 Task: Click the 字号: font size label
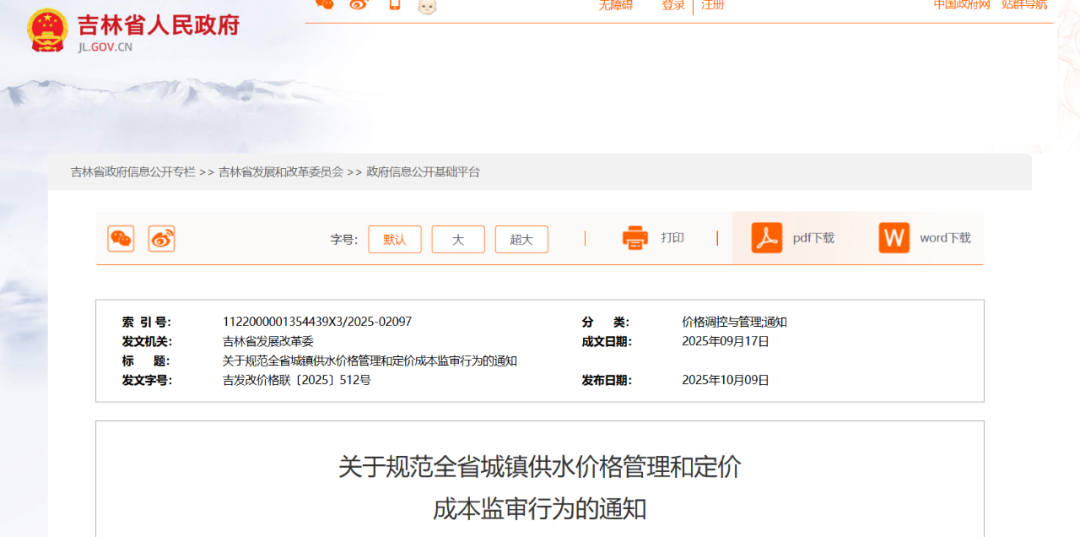click(x=344, y=240)
